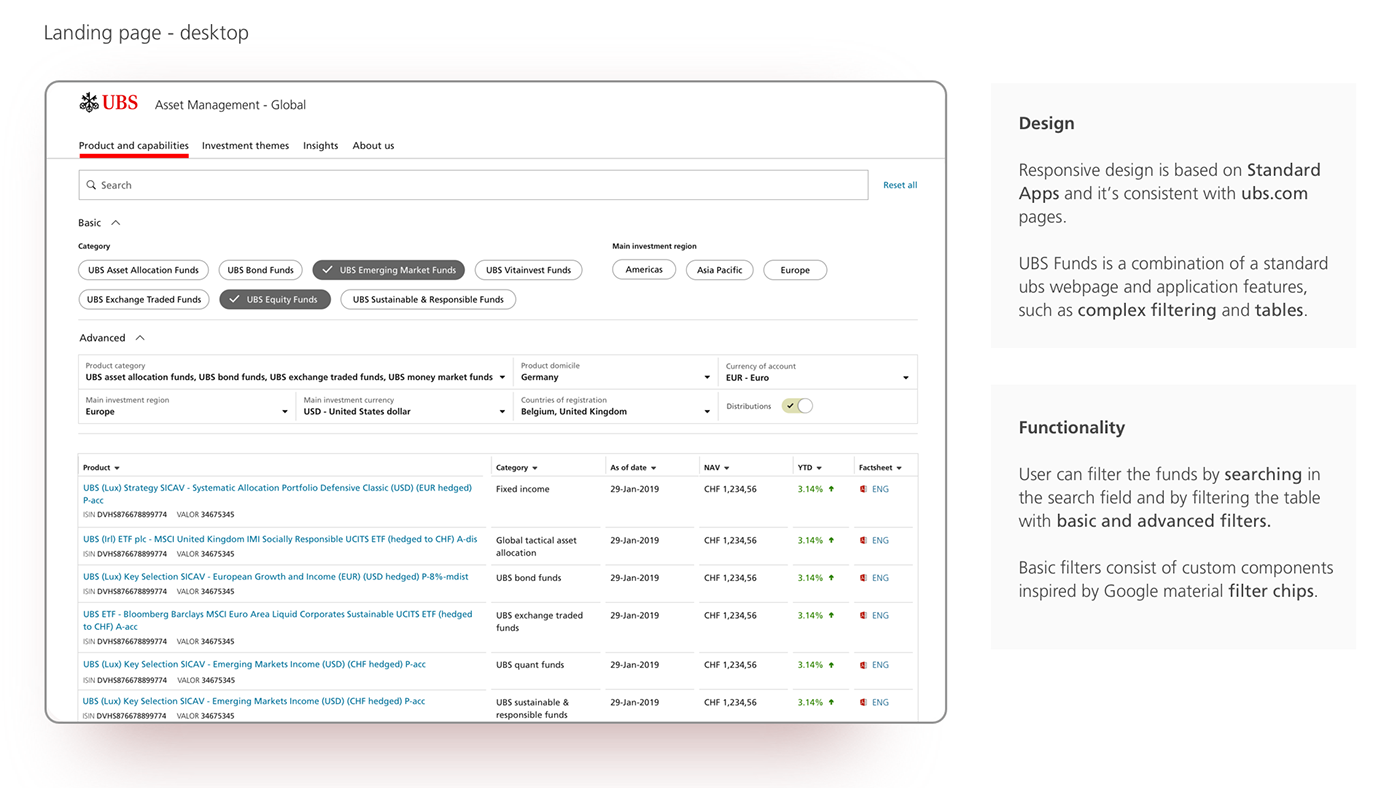Viewport: 1400px width, 788px height.
Task: Sort table by NAV column
Action: 716,468
